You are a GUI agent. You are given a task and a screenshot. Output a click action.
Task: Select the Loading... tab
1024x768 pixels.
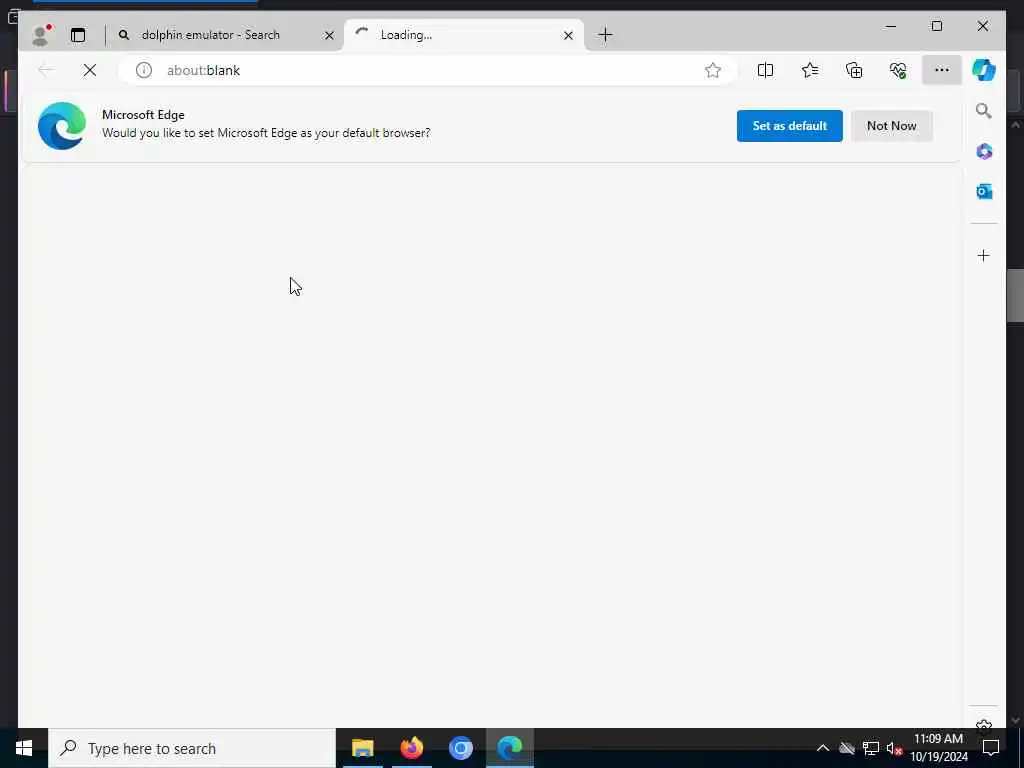(x=464, y=35)
